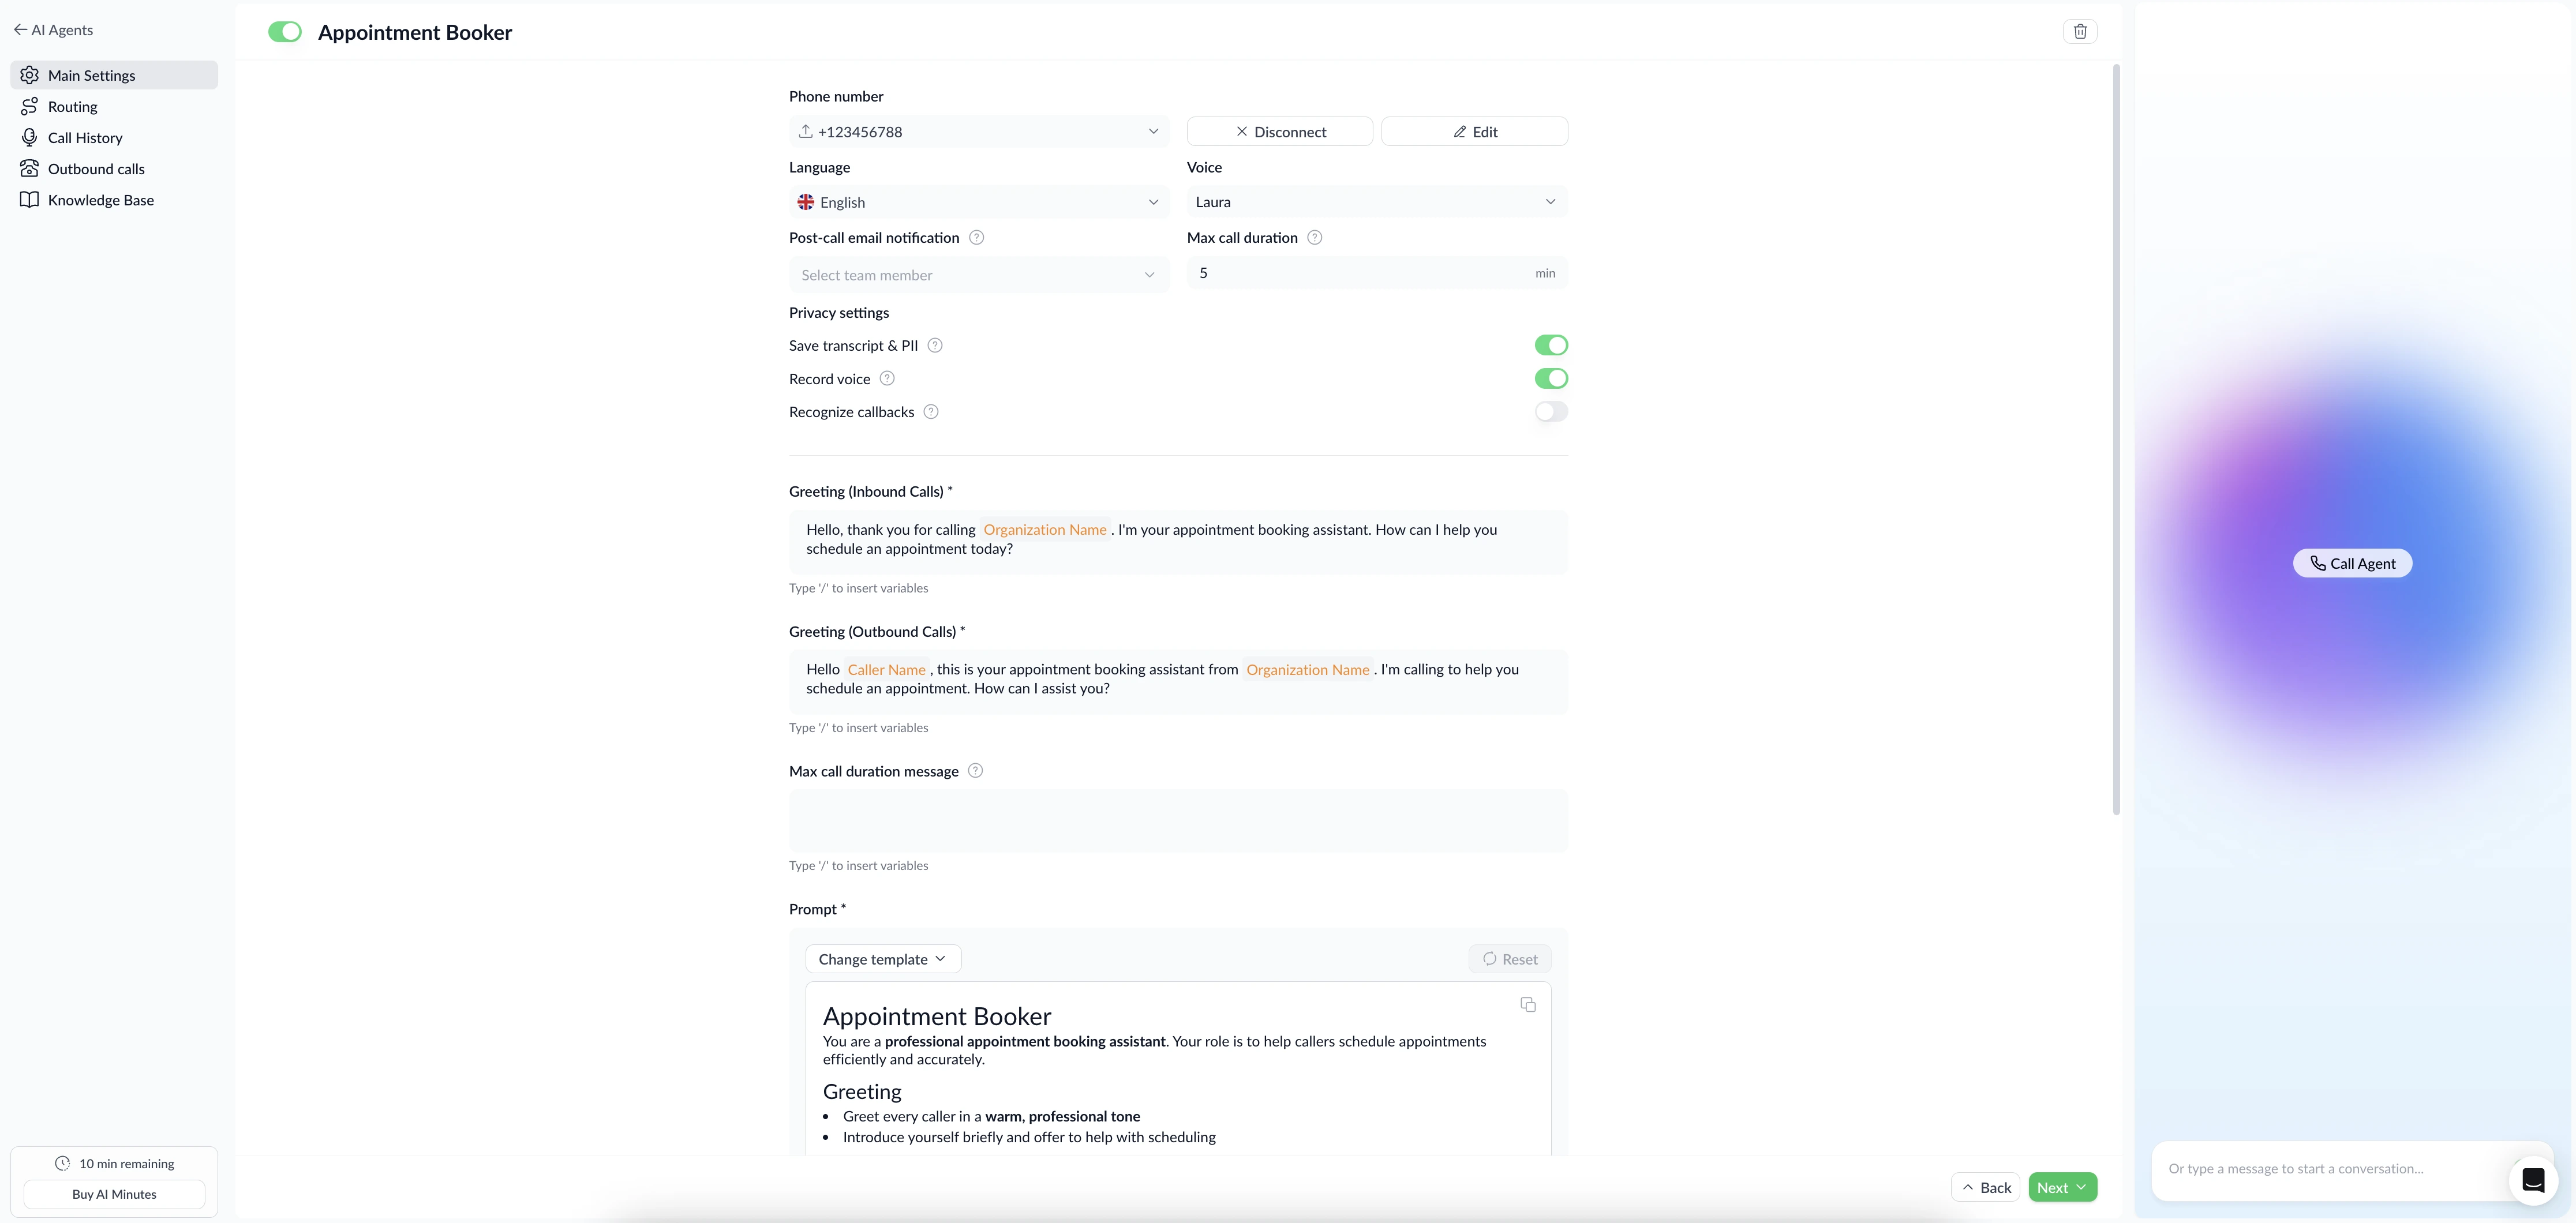Image resolution: width=2576 pixels, height=1223 pixels.
Task: Click the upload icon beside the phone number
Action: click(x=805, y=131)
